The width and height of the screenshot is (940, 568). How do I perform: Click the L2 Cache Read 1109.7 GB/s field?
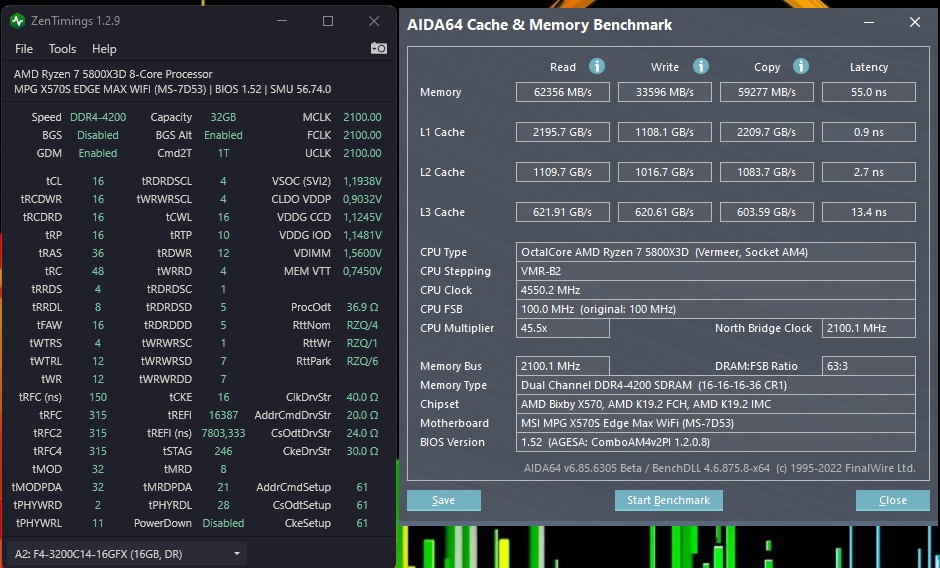coord(563,172)
